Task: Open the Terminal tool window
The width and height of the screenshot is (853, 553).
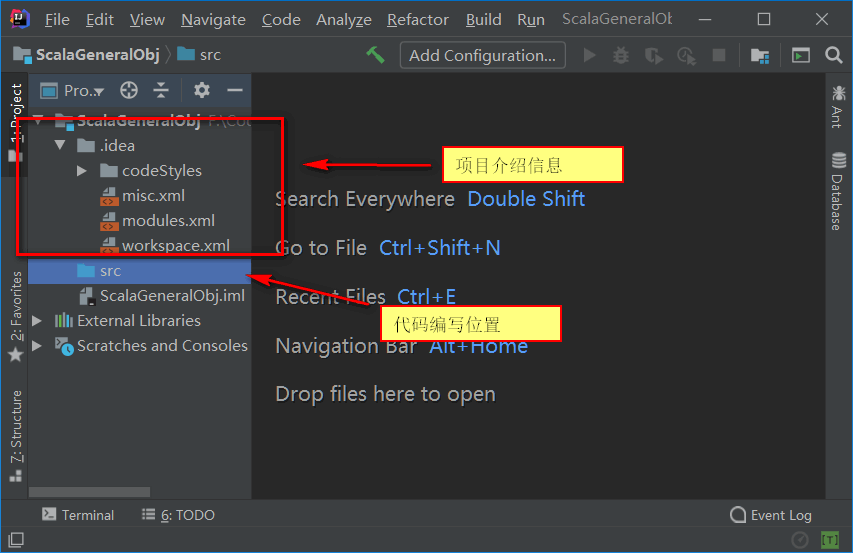Action: pyautogui.click(x=78, y=515)
